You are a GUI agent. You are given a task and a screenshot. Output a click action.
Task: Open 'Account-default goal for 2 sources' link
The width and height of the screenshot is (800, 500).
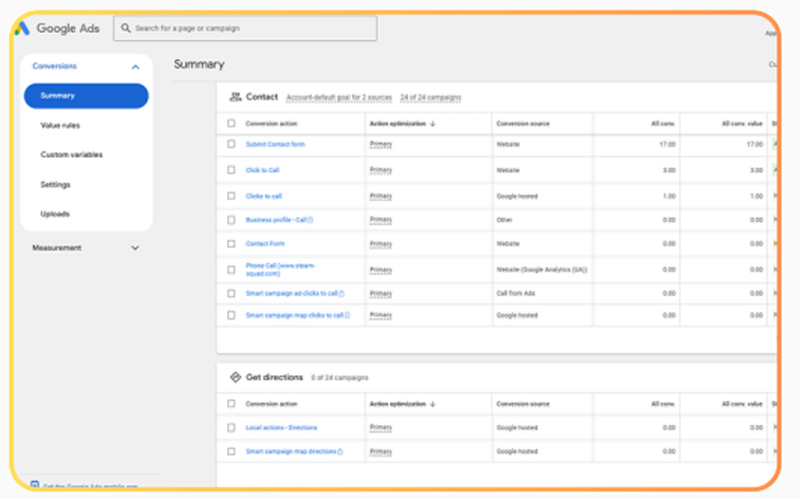click(339, 97)
